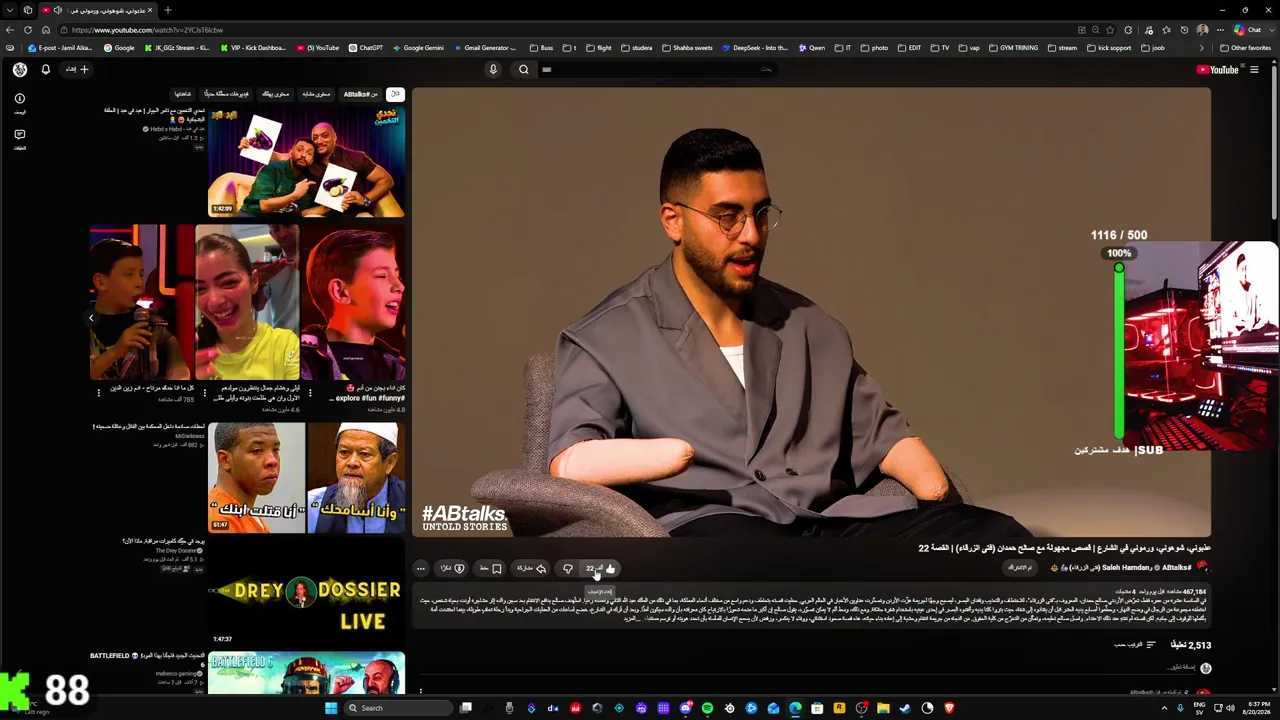1280x720 pixels.
Task: Select the 'From #ABtalks' filter chip
Action: tap(360, 94)
